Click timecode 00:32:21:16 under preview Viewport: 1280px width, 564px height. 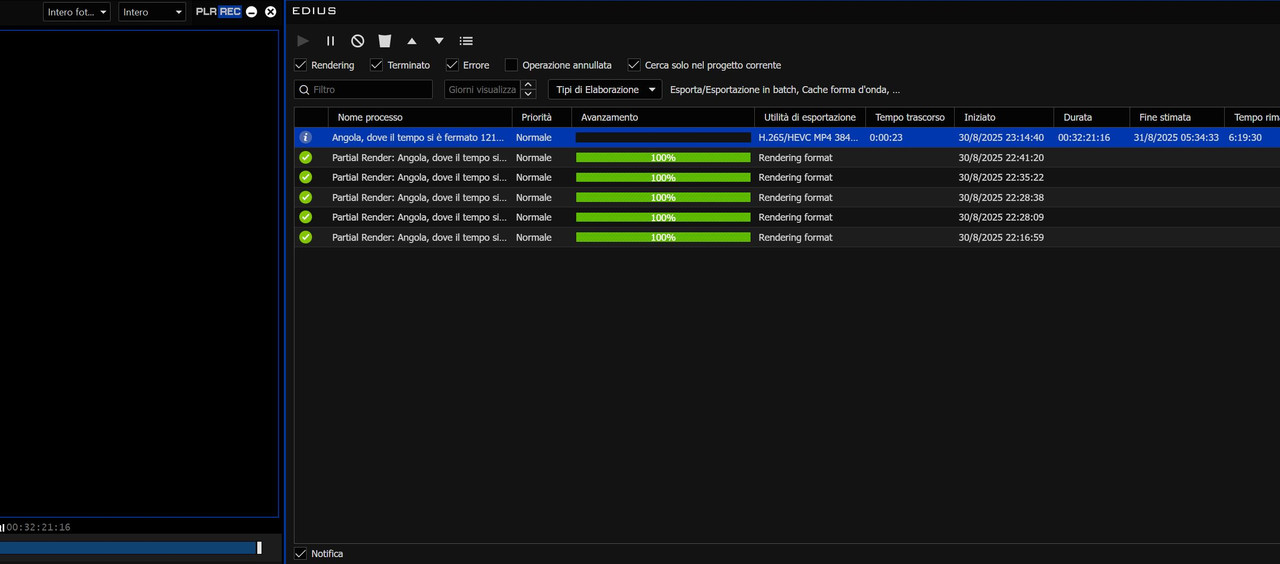38,527
